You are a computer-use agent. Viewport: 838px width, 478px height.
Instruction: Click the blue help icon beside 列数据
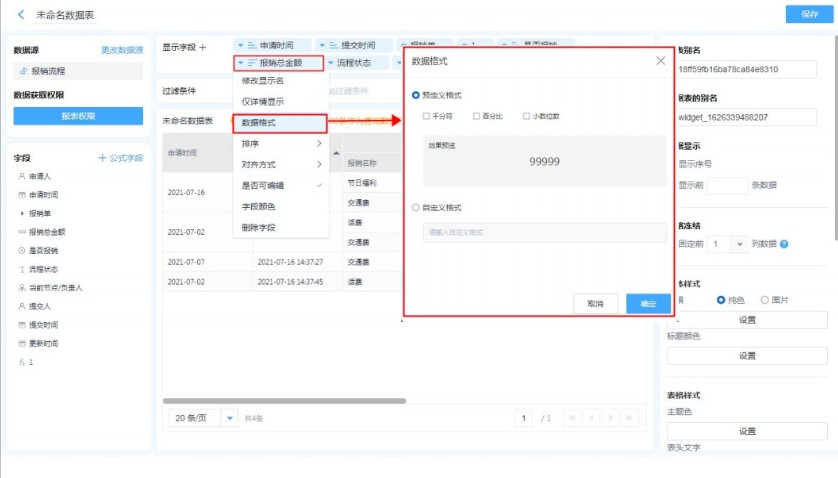tap(784, 244)
